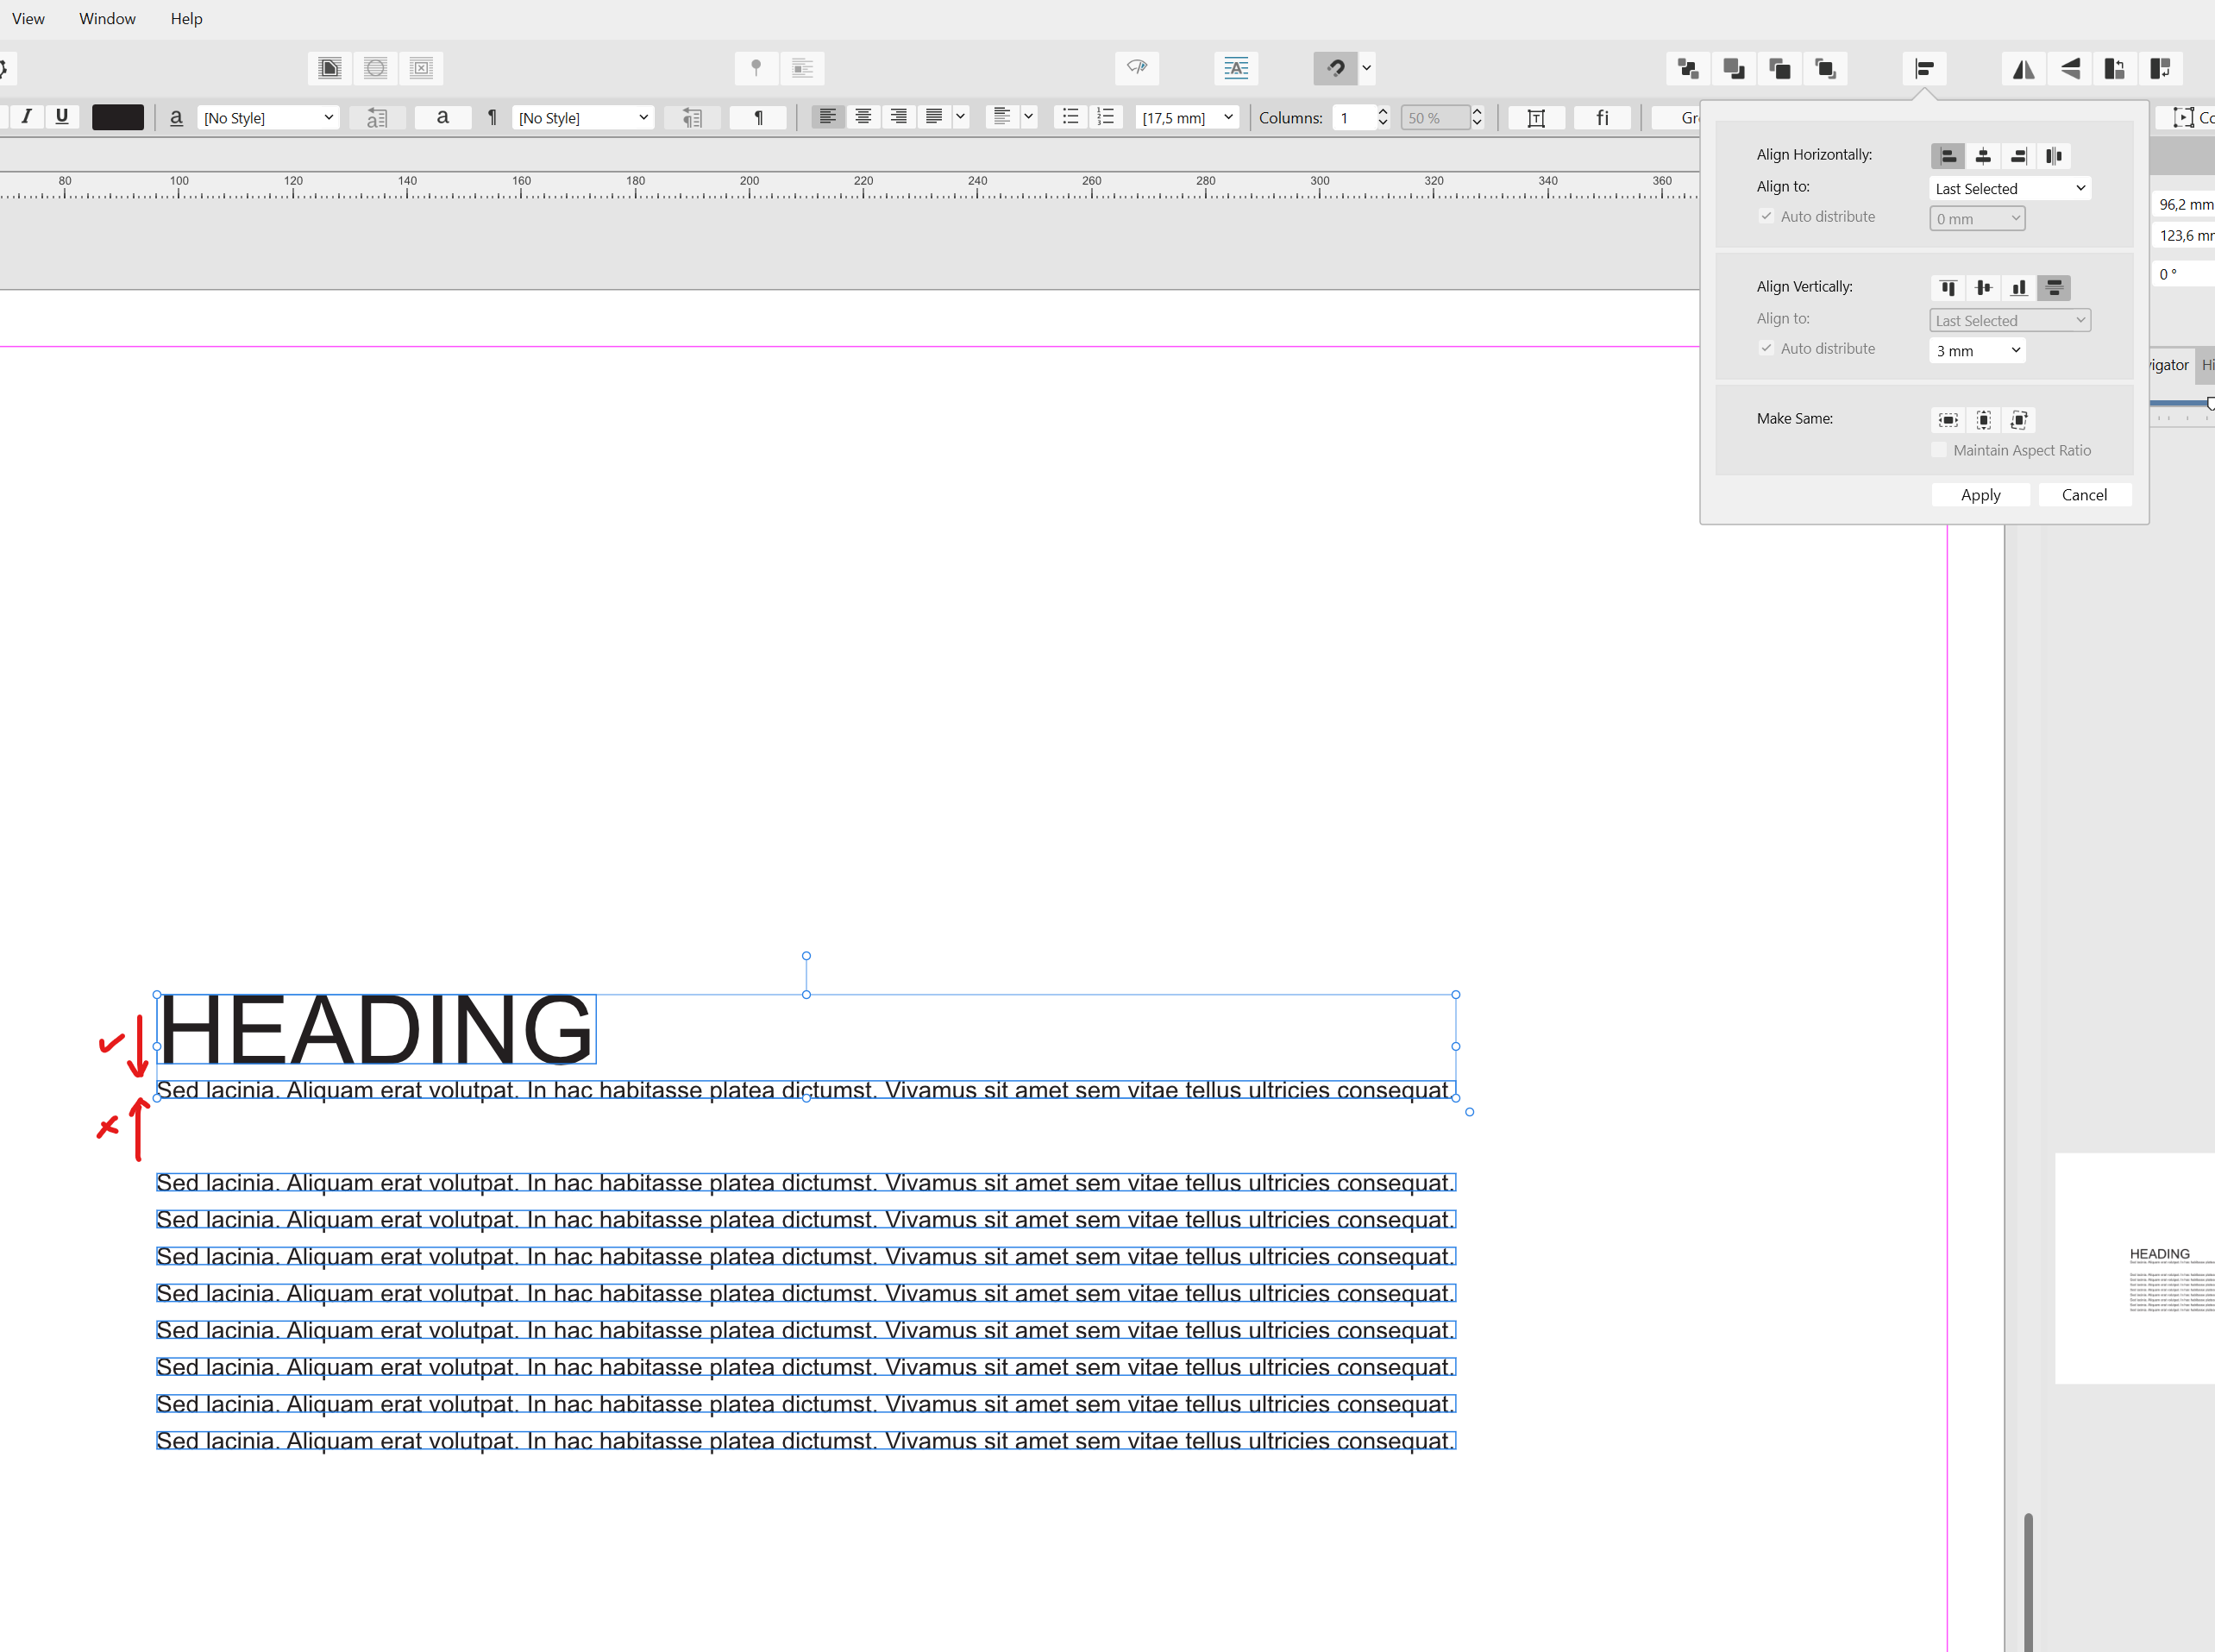Click Move to Front arrange icon
This screenshot has height=1652, width=2215.
pyautogui.click(x=1825, y=68)
